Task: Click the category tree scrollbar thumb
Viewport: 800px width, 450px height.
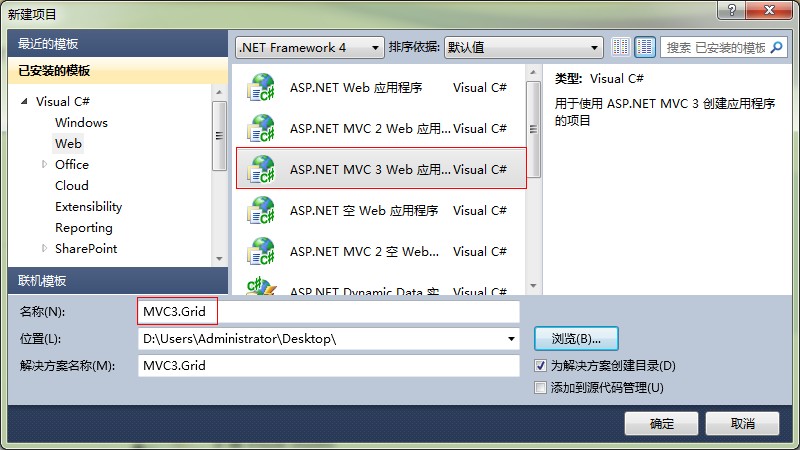Action: [x=219, y=136]
